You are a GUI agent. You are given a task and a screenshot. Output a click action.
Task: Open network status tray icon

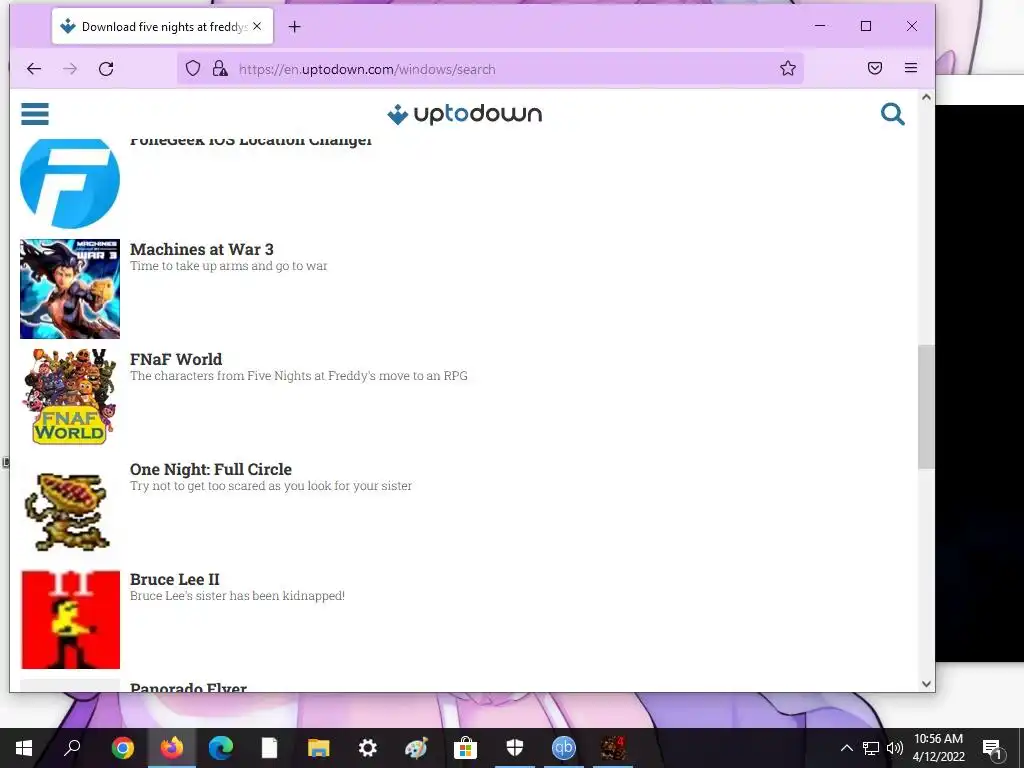[871, 748]
